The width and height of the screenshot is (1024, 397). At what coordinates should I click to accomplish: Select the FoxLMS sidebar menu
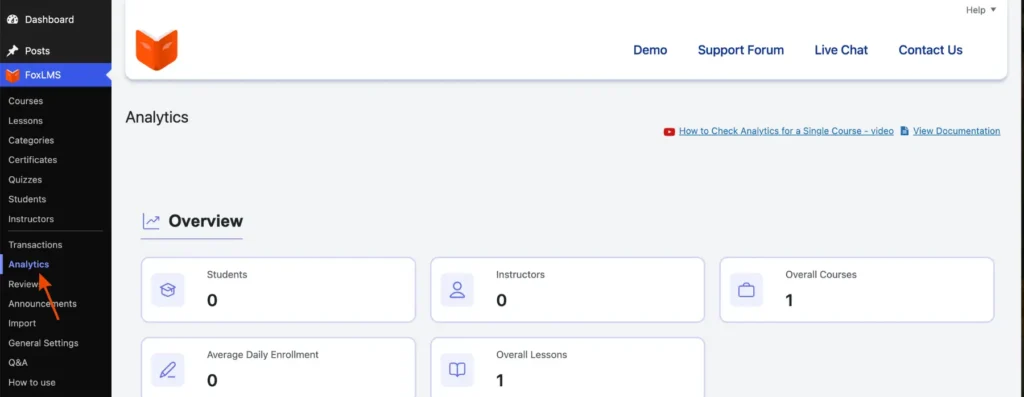[56, 75]
